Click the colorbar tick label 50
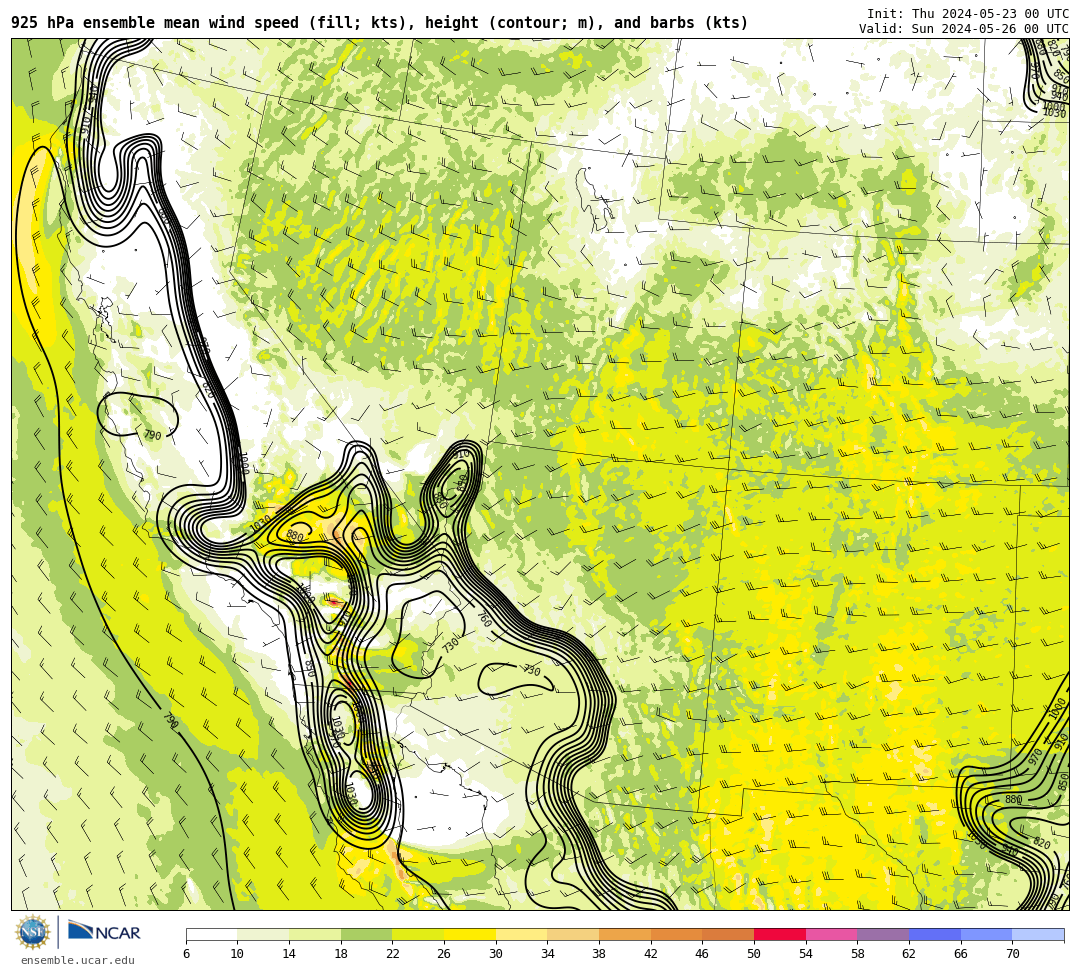The image size is (1080, 973). tap(754, 954)
